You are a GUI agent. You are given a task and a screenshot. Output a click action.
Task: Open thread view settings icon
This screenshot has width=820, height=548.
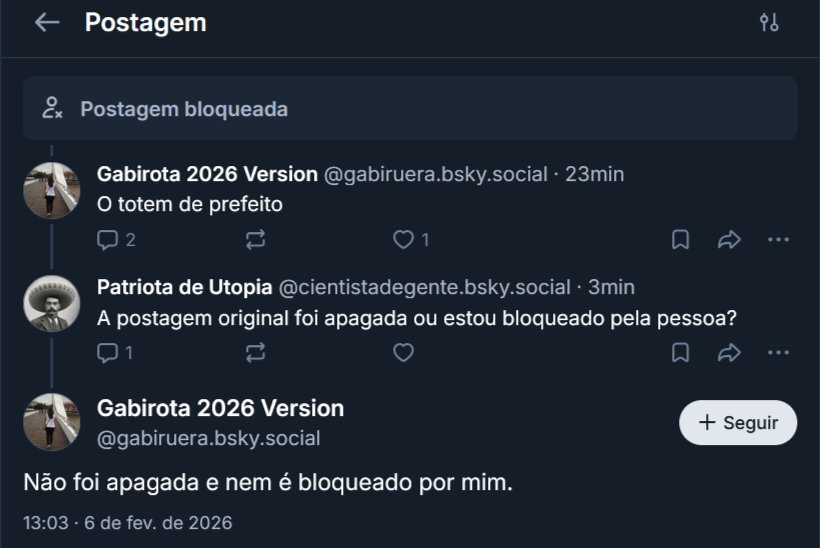[x=768, y=23]
